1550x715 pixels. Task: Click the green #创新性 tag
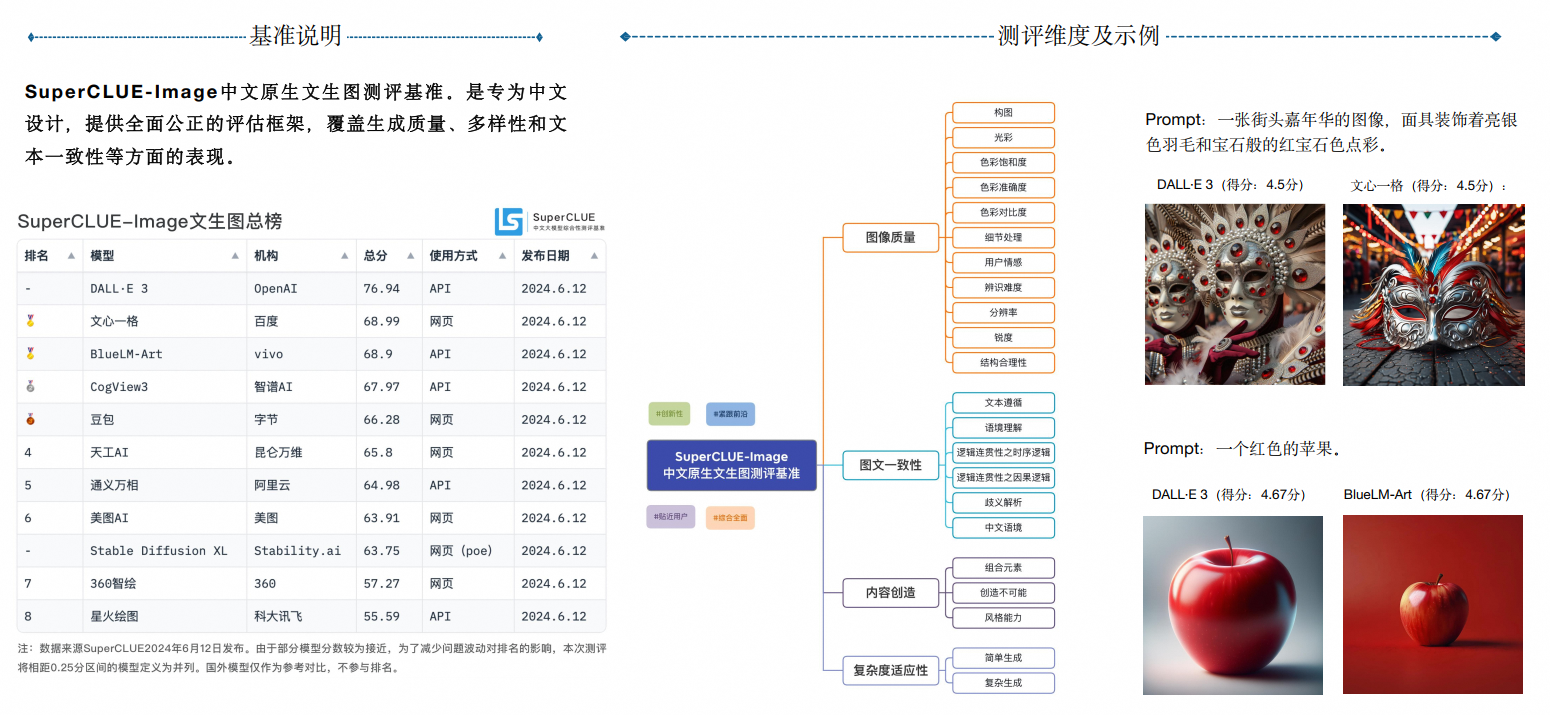click(668, 413)
